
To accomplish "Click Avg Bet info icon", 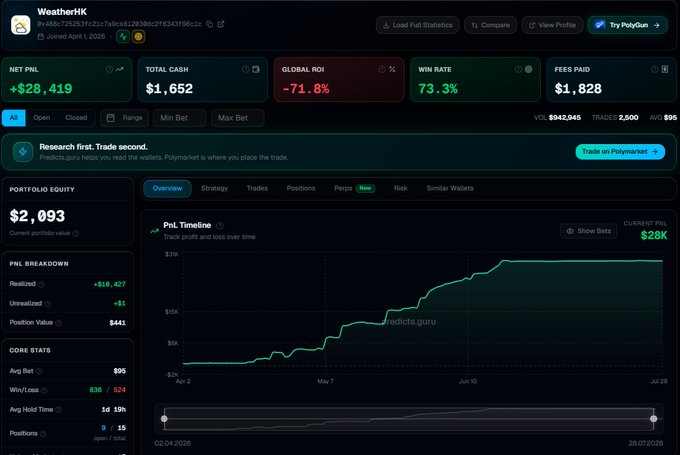I will click(39, 371).
